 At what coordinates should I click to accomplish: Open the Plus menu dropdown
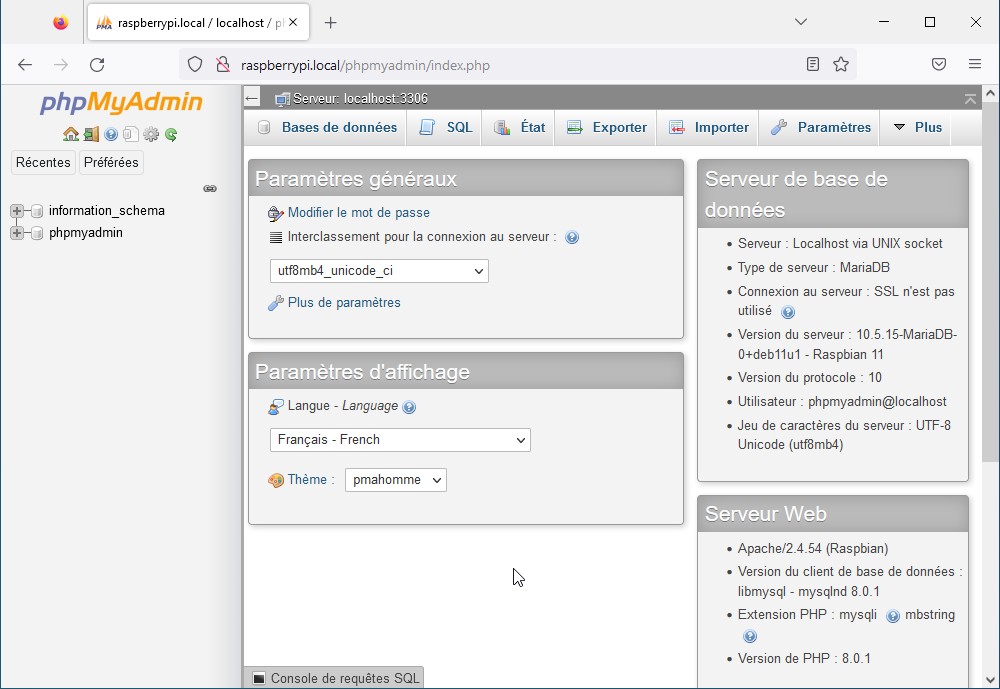pos(918,128)
